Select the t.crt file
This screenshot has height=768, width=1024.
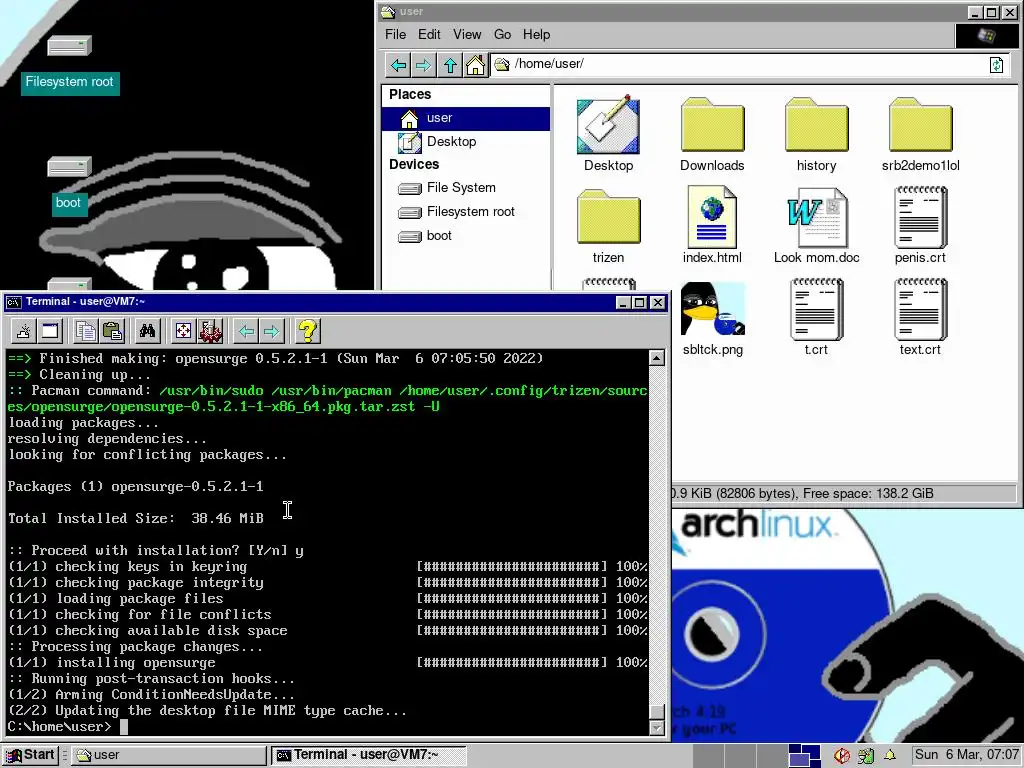pos(816,318)
